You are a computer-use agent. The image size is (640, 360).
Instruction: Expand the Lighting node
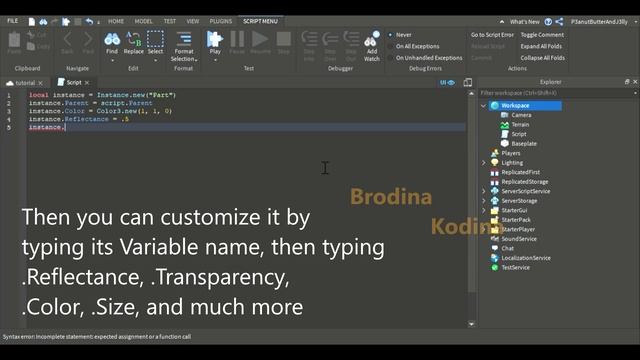484,163
